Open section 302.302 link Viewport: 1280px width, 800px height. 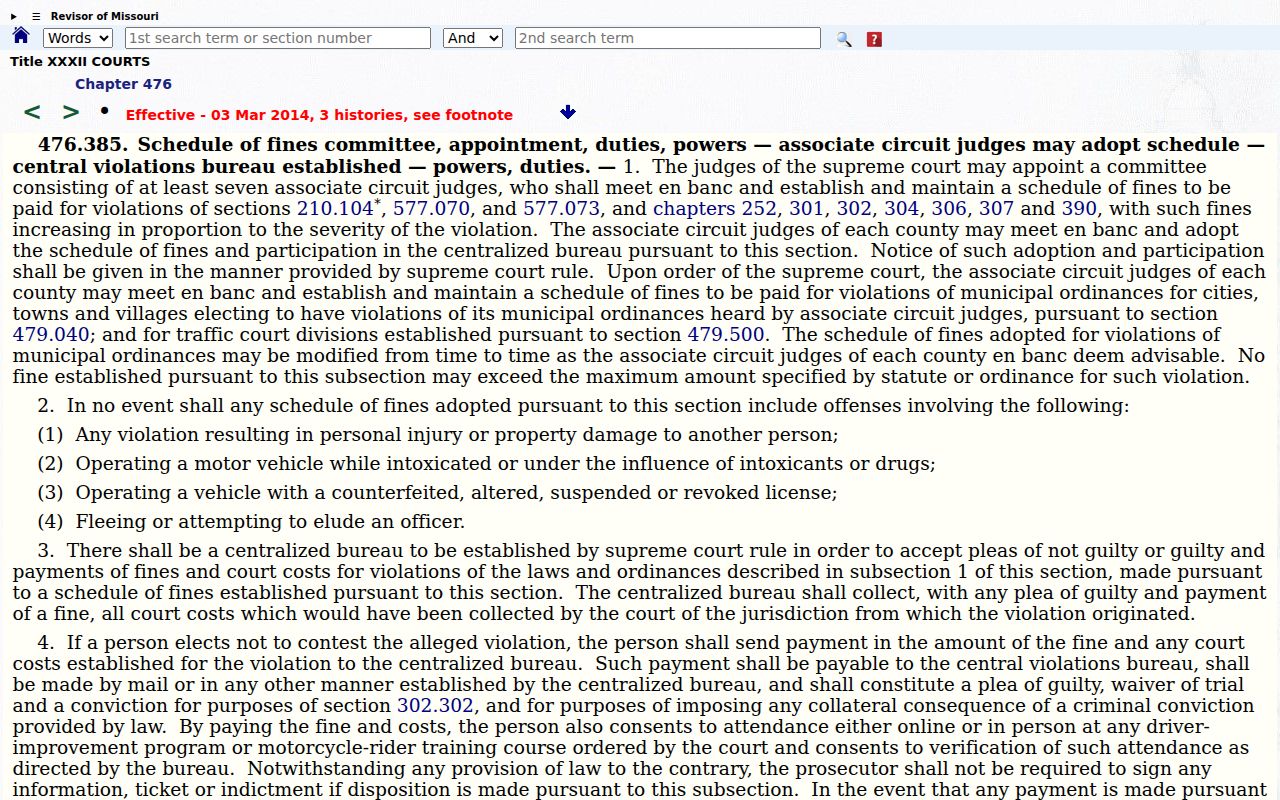click(435, 706)
